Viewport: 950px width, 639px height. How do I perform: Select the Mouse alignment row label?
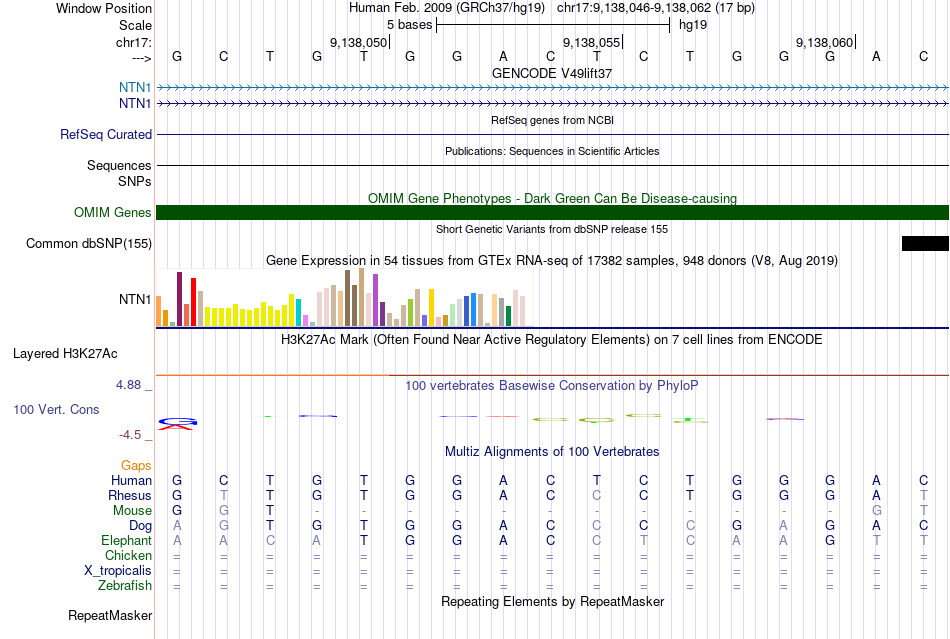[132, 511]
